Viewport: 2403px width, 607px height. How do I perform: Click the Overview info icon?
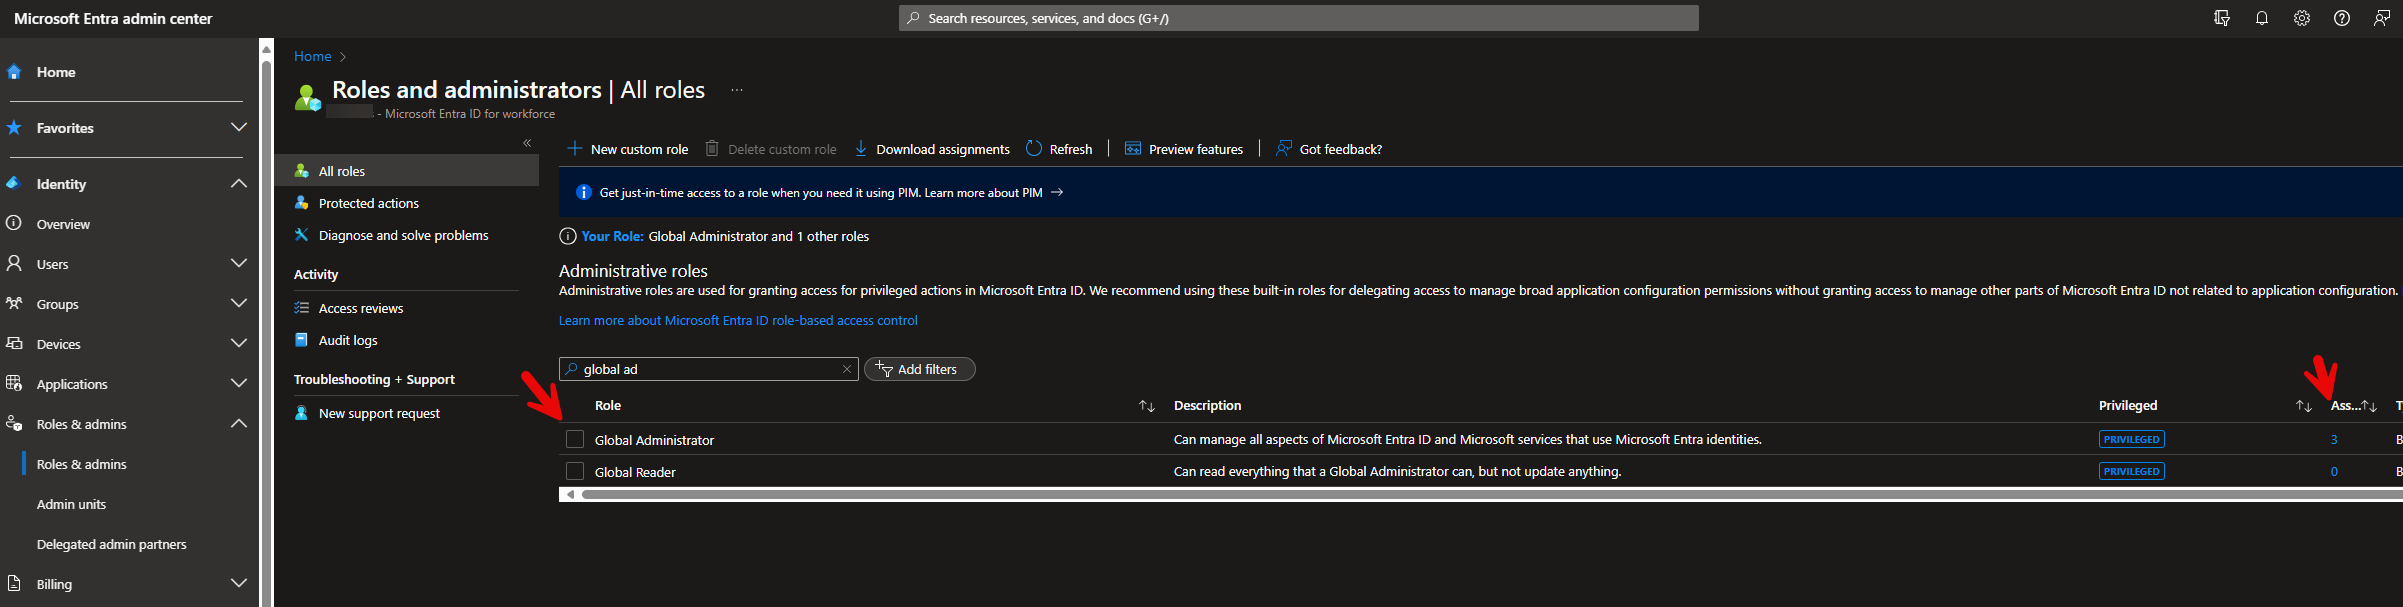[14, 223]
